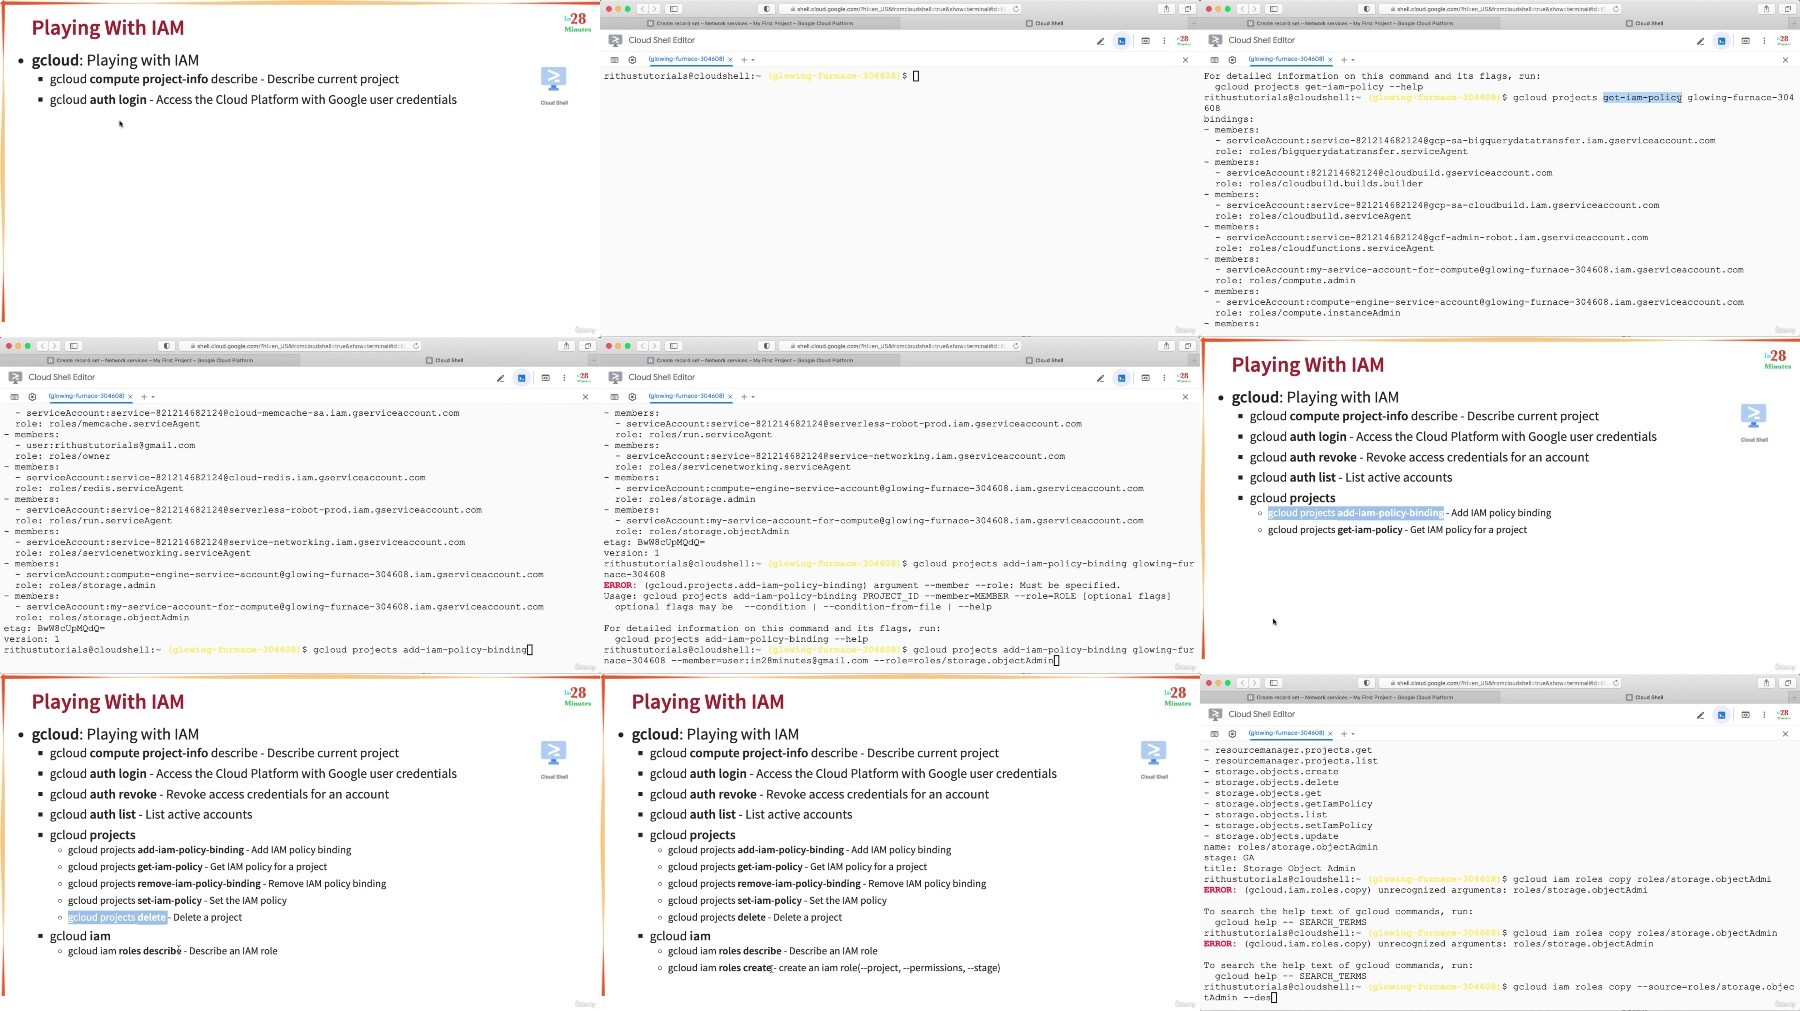Click share icon in the add-iam-policy-binding error frame
Viewport: 1800px width, 1011px height.
point(1166,346)
